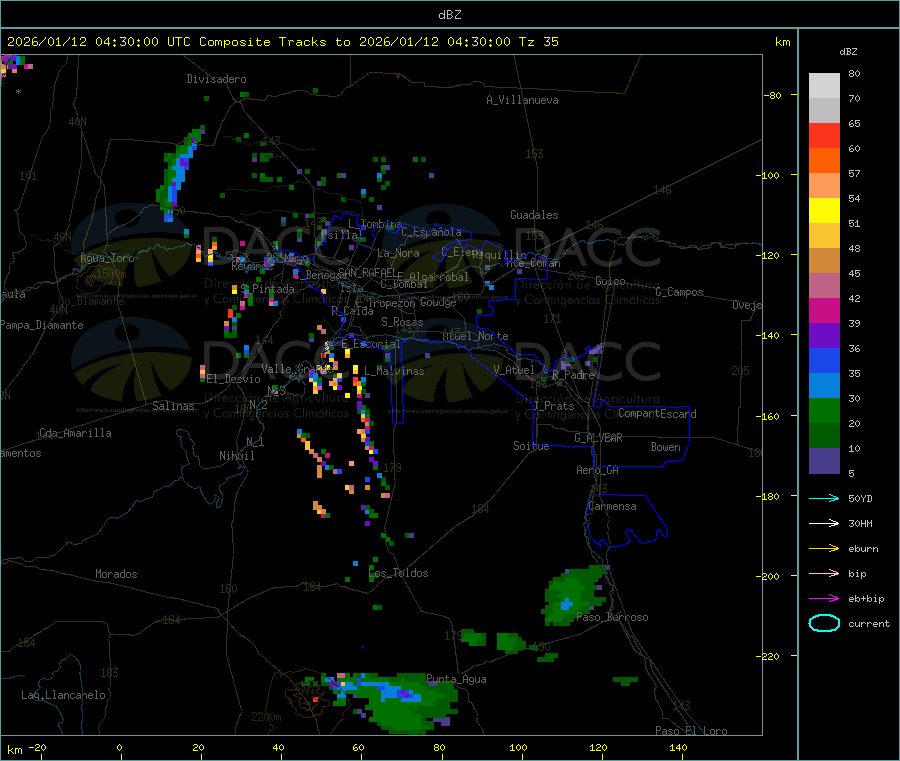Click the 65 dBZ red color swatch

tap(824, 135)
